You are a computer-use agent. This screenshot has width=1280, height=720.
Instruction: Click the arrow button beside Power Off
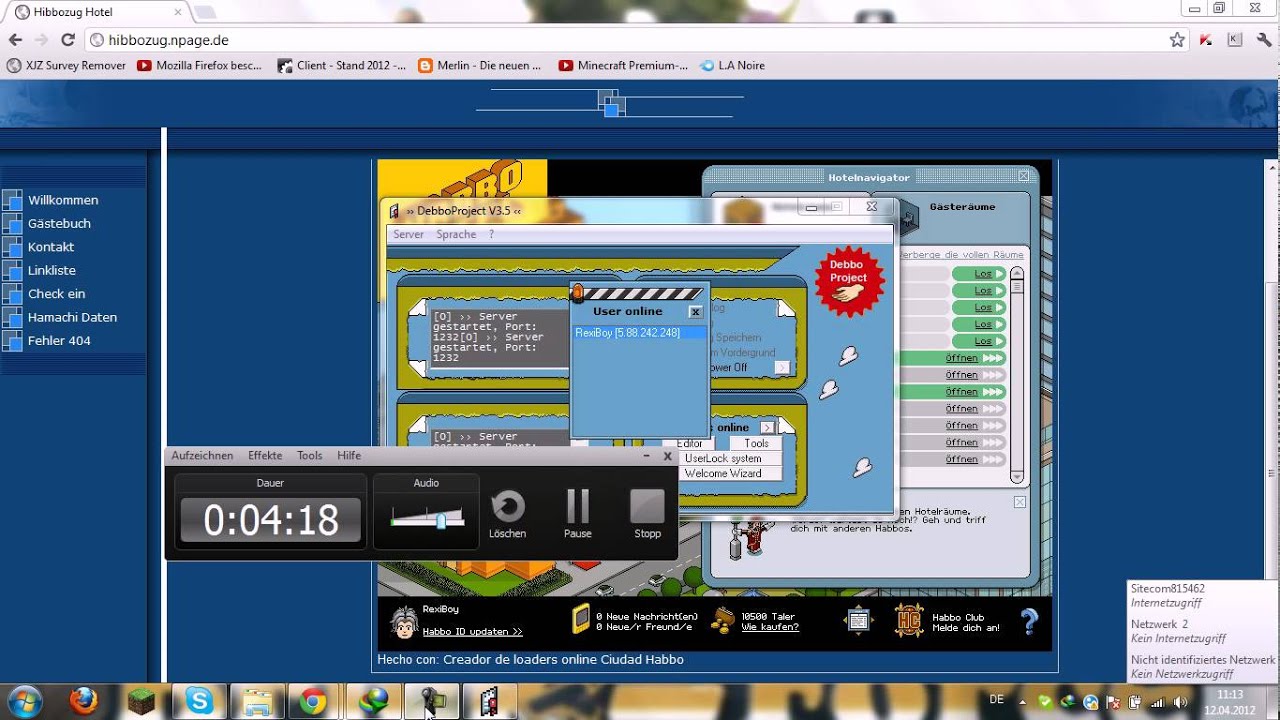pos(782,367)
